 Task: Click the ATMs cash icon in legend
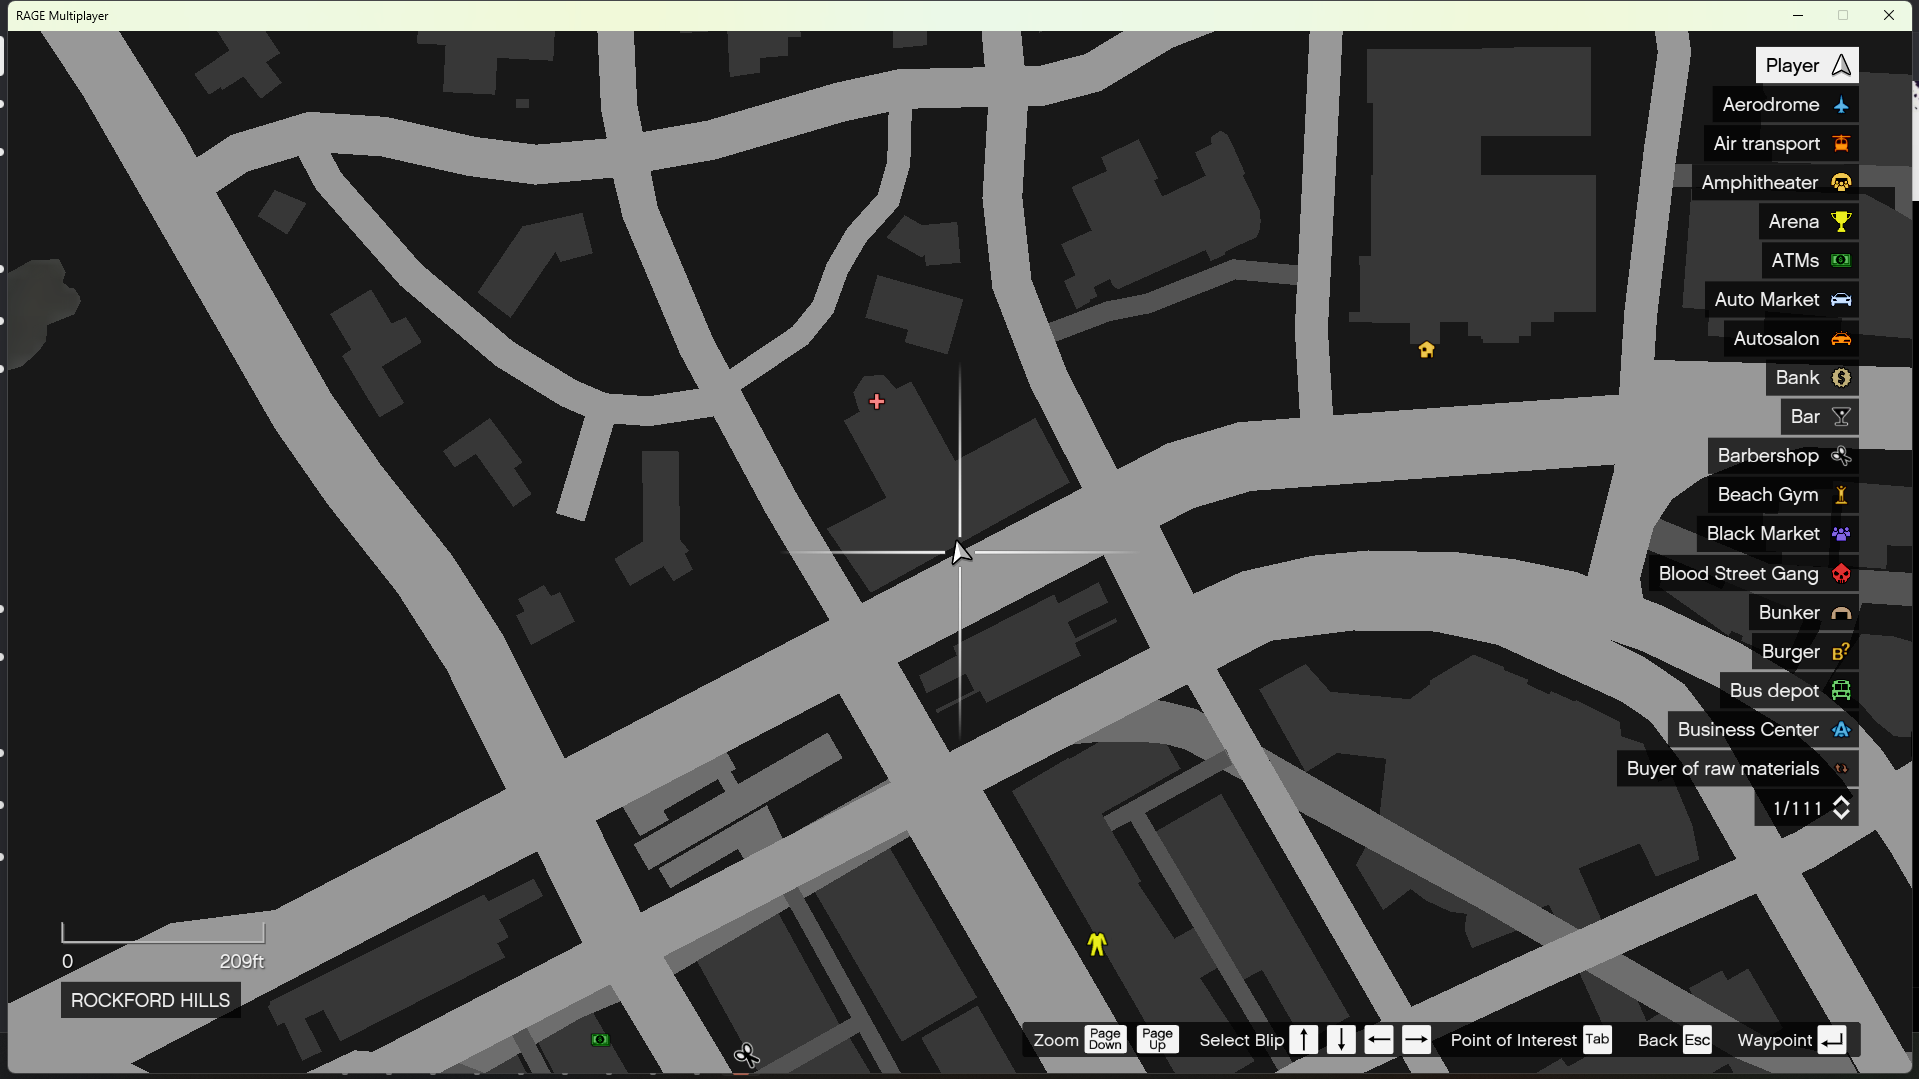pyautogui.click(x=1841, y=261)
